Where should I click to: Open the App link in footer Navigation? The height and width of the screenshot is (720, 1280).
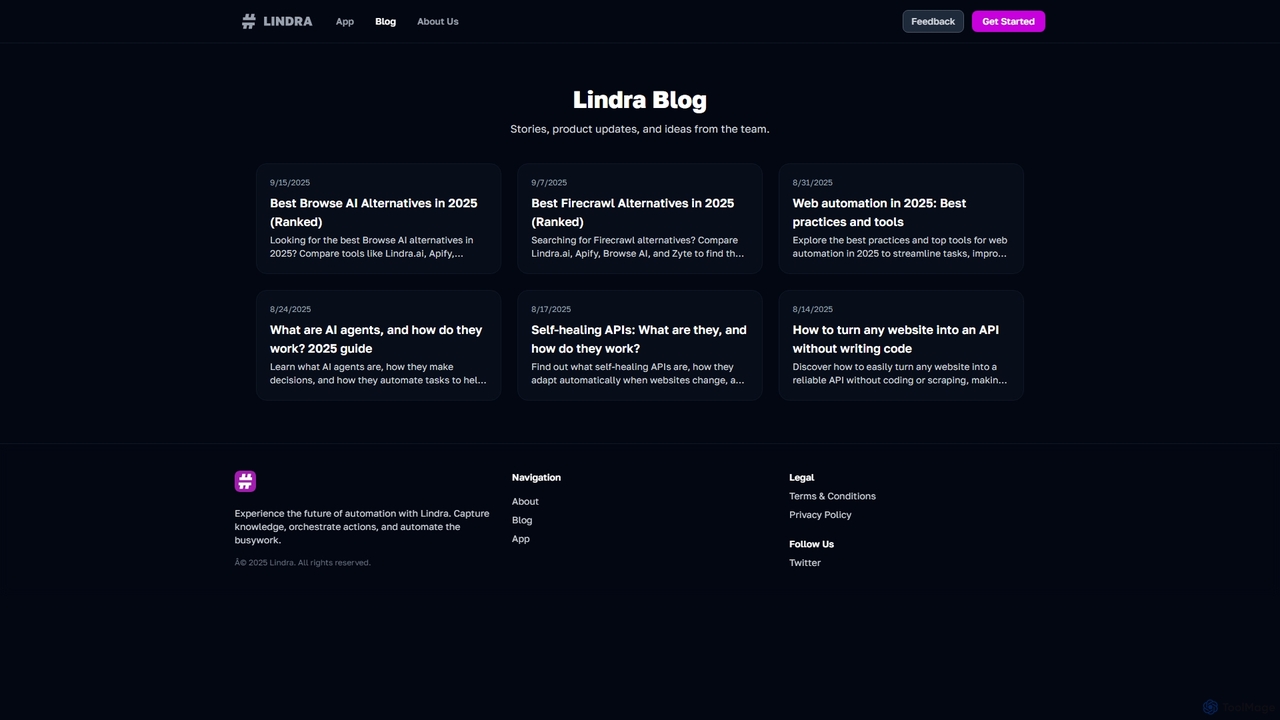(x=521, y=539)
